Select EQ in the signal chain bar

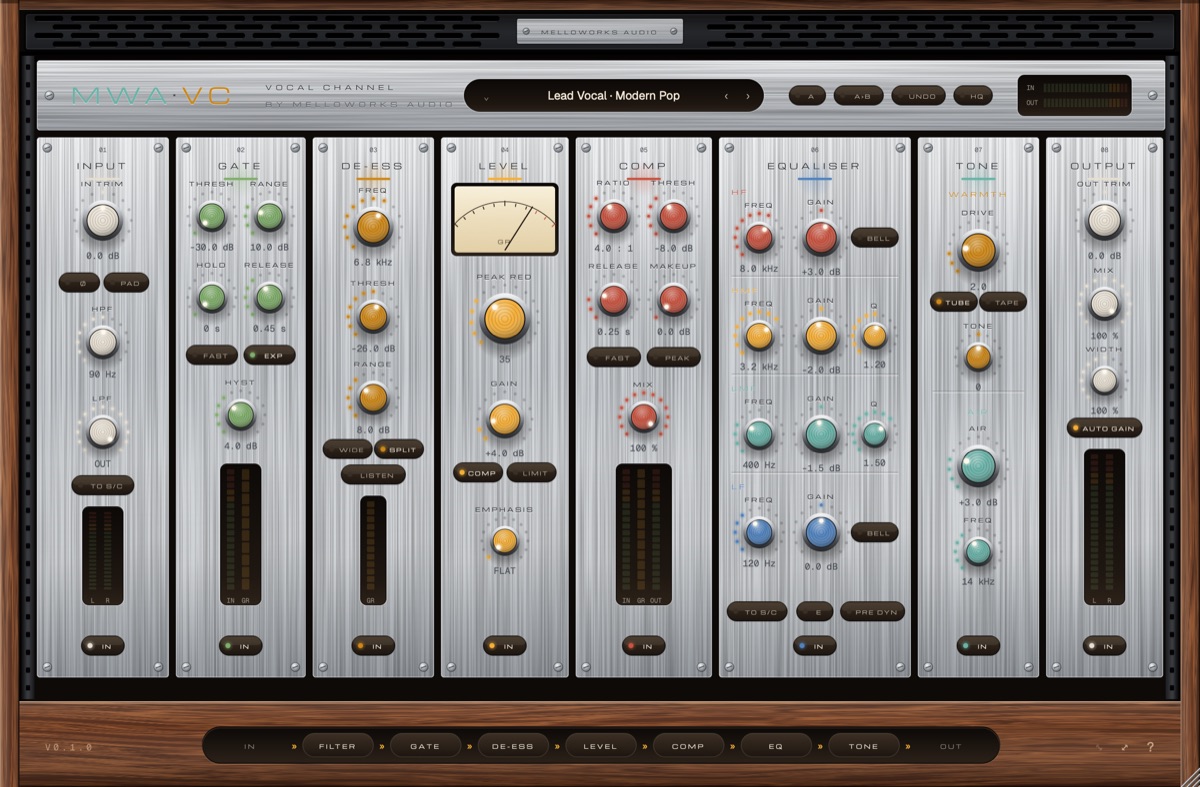point(776,746)
